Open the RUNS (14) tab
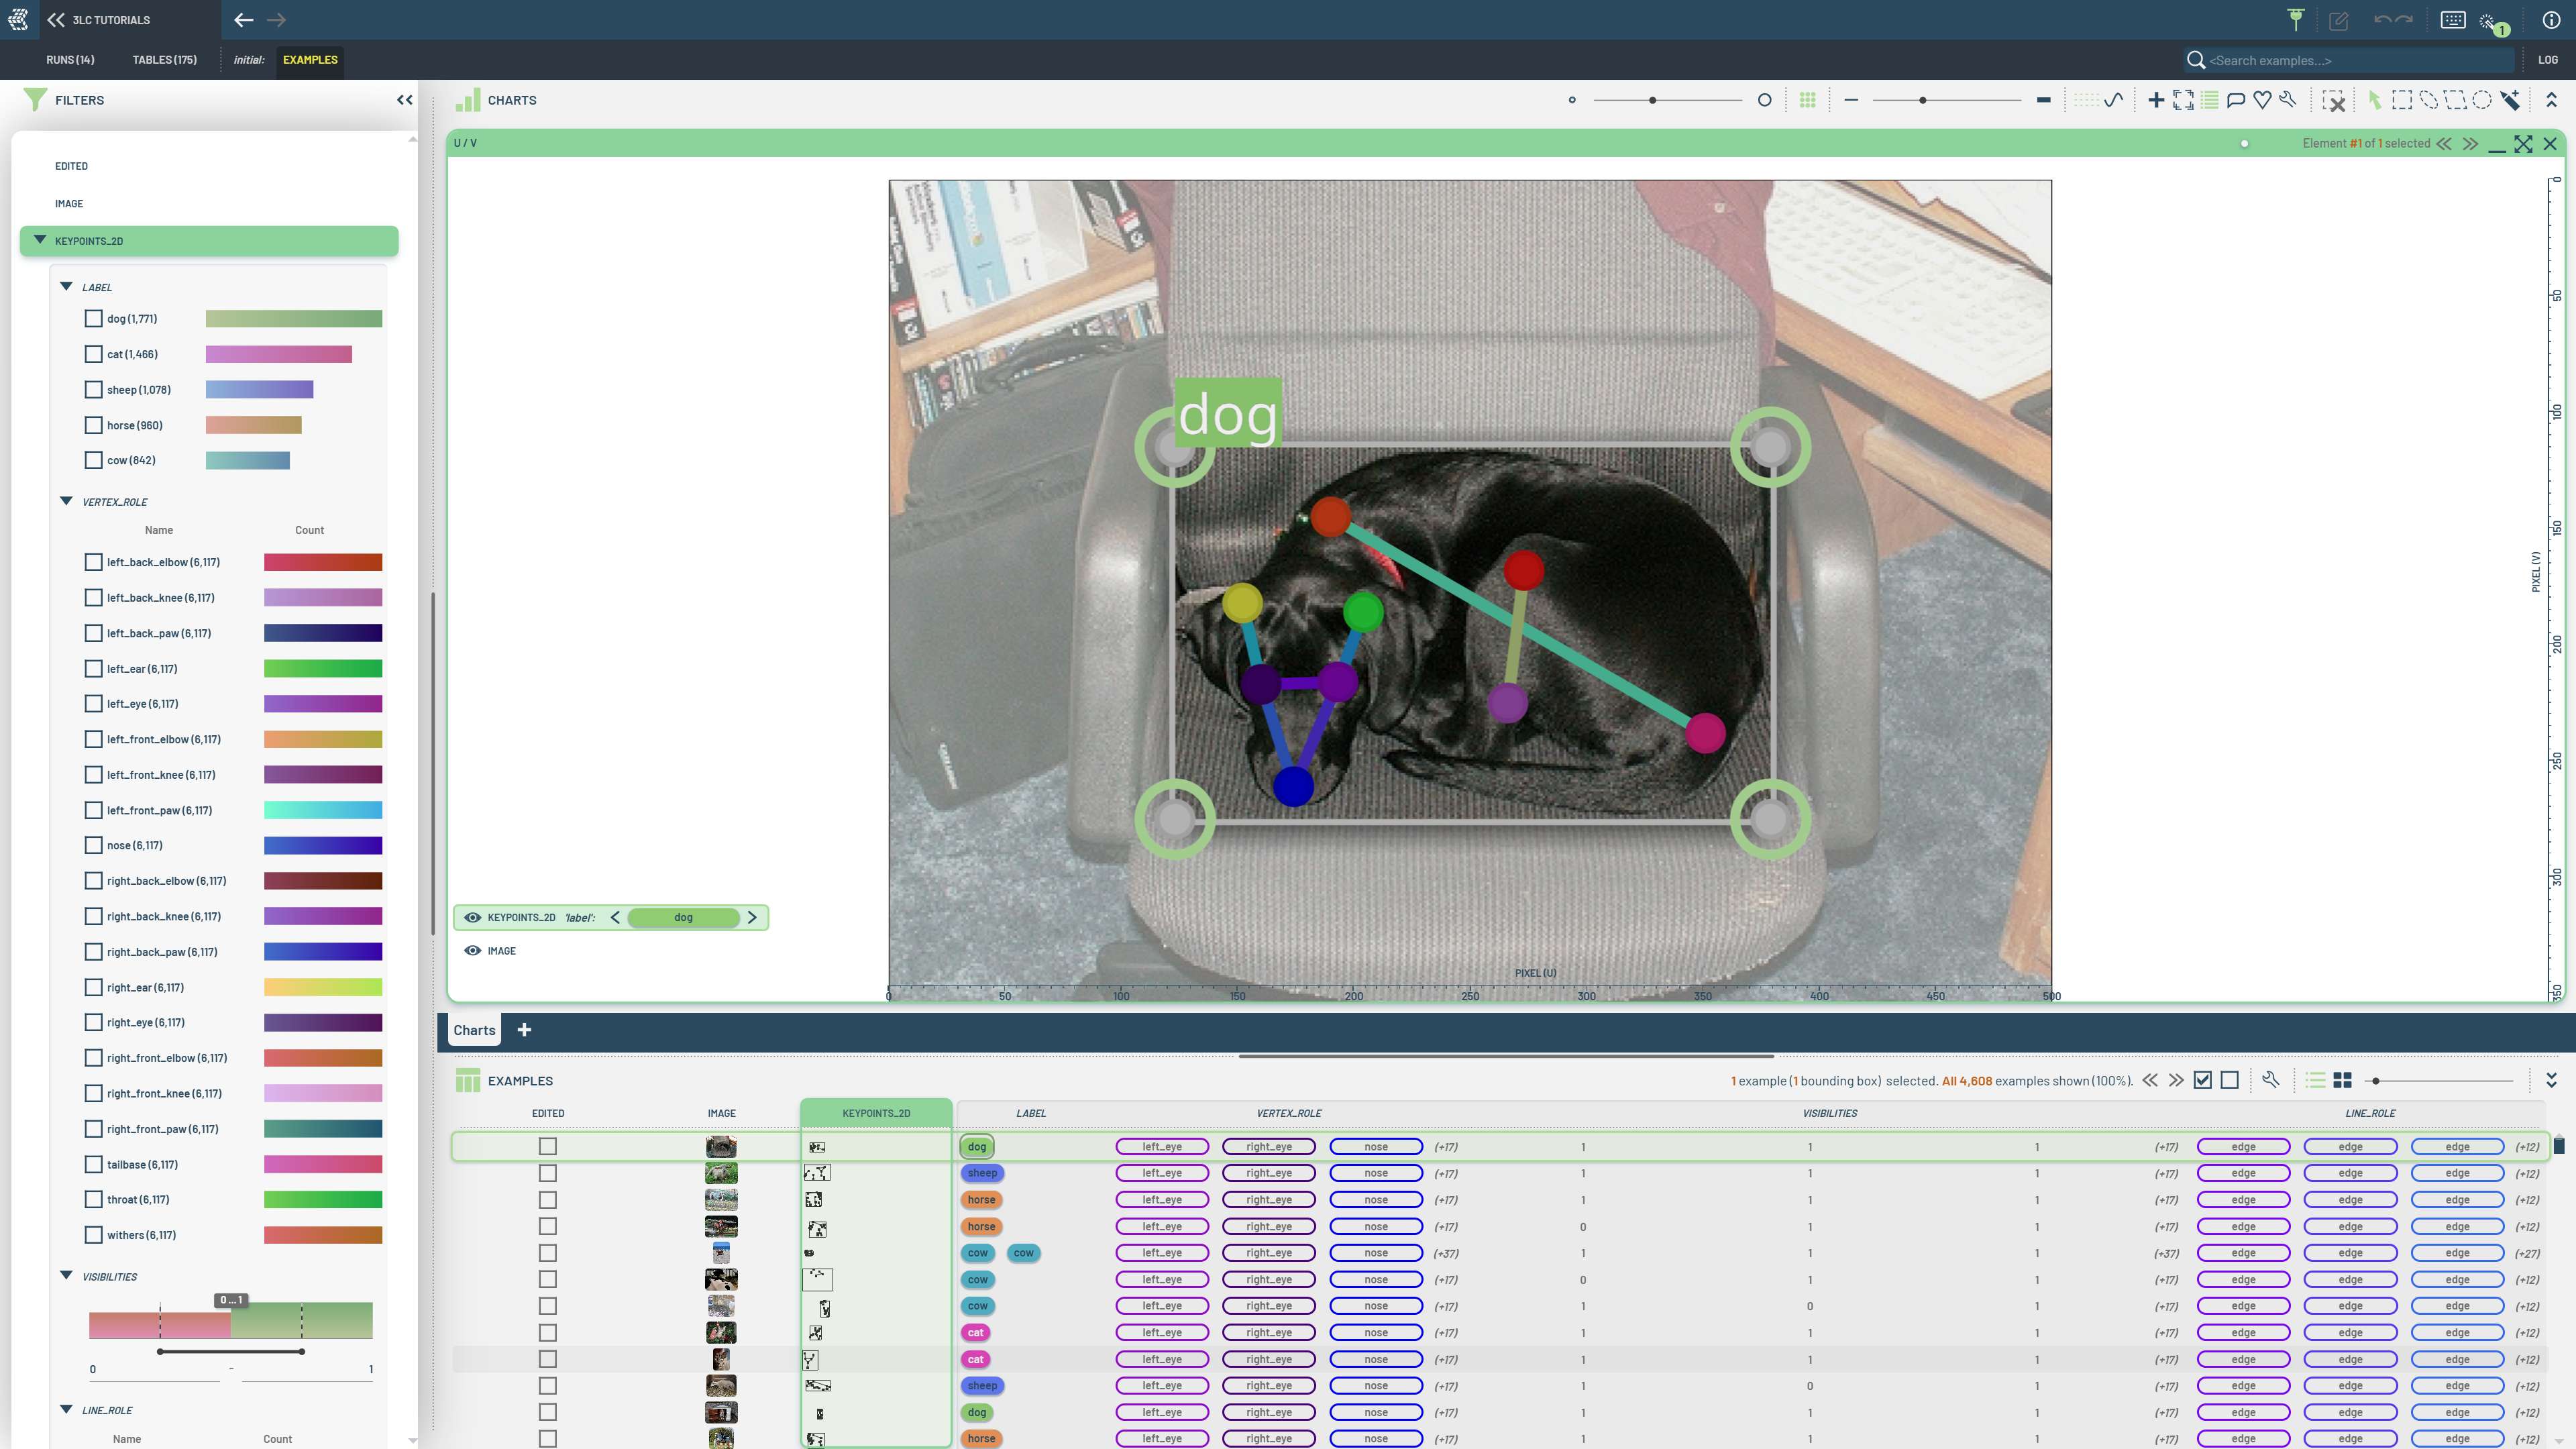 (x=70, y=60)
